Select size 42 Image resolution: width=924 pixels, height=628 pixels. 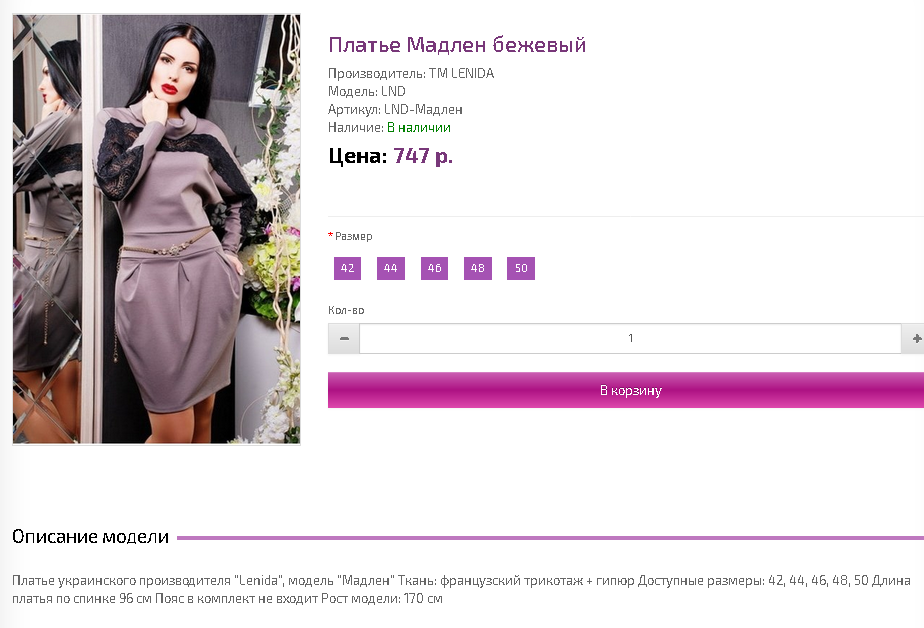[x=347, y=268]
